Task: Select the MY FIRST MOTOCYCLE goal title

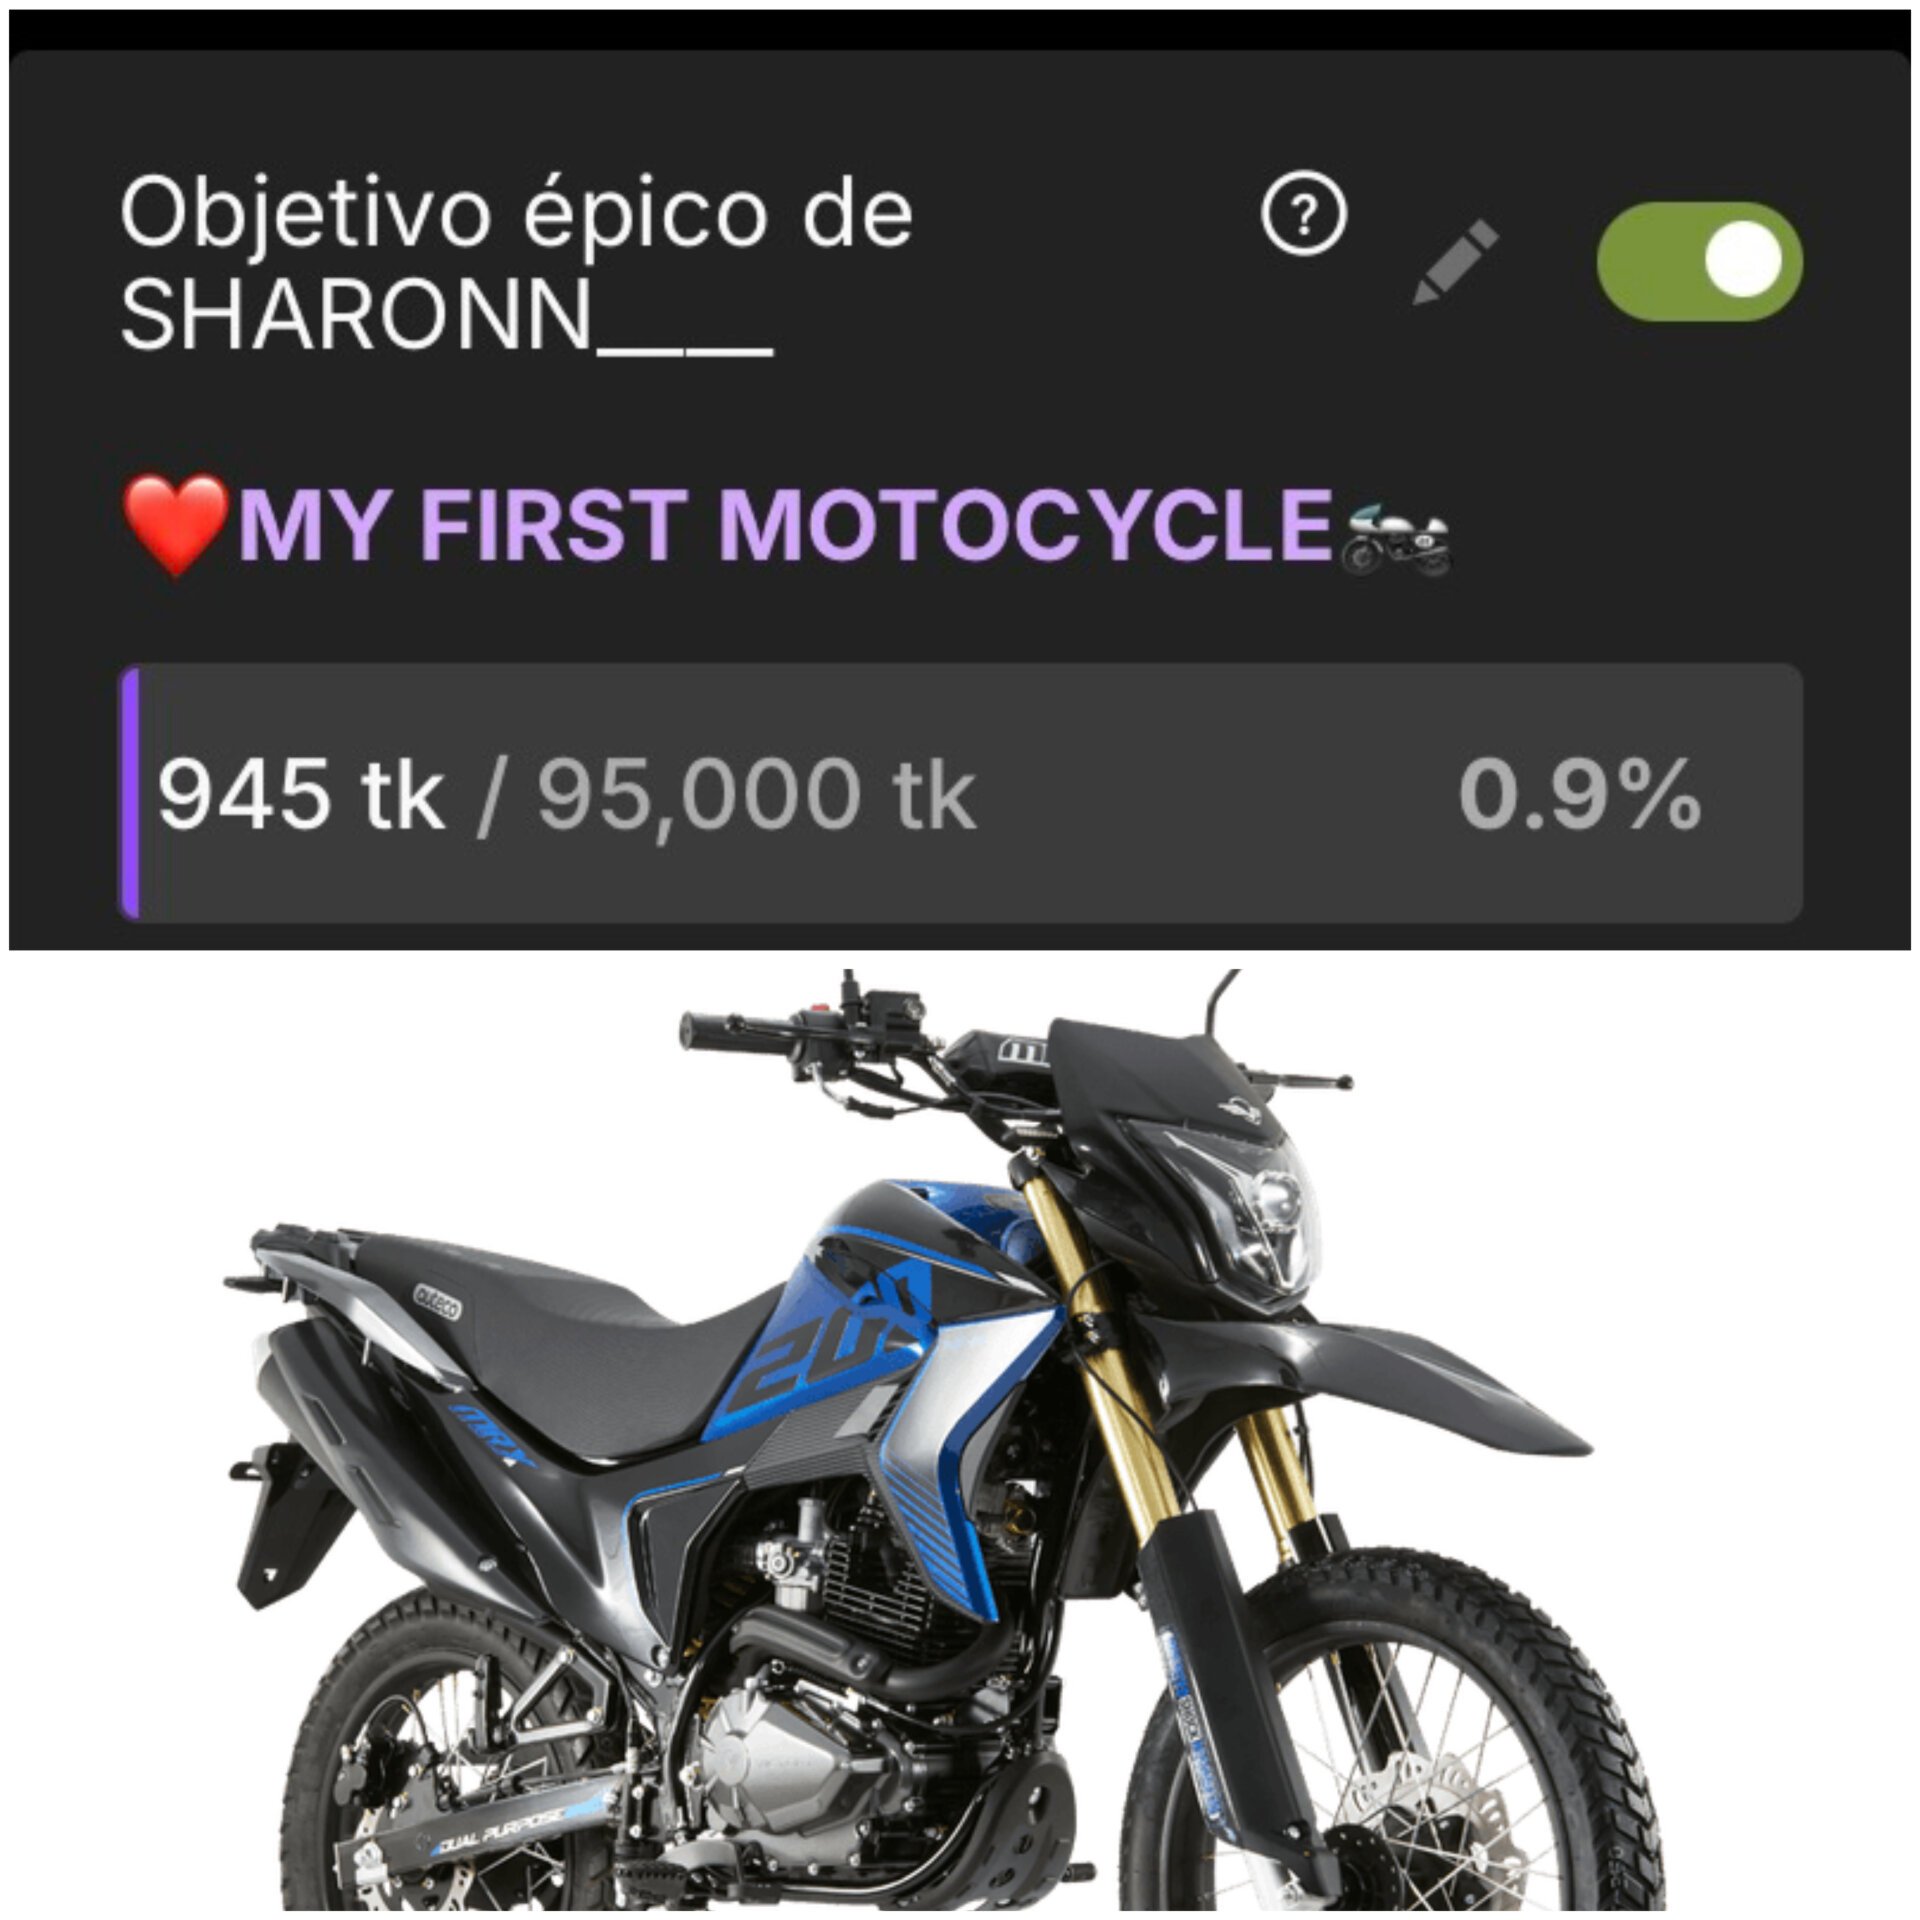Action: (x=785, y=523)
